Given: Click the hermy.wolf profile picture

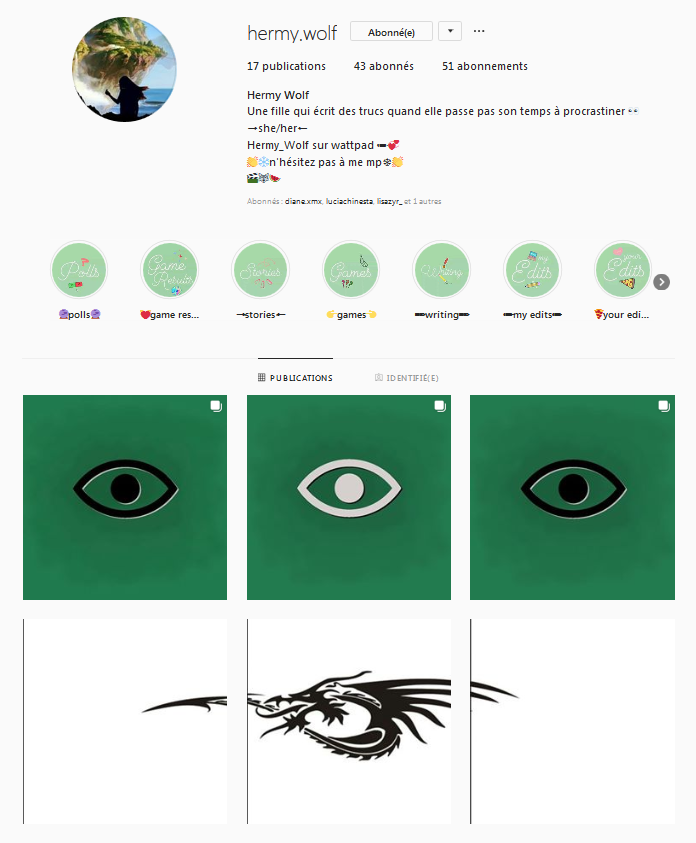Looking at the screenshot, I should click(x=124, y=69).
